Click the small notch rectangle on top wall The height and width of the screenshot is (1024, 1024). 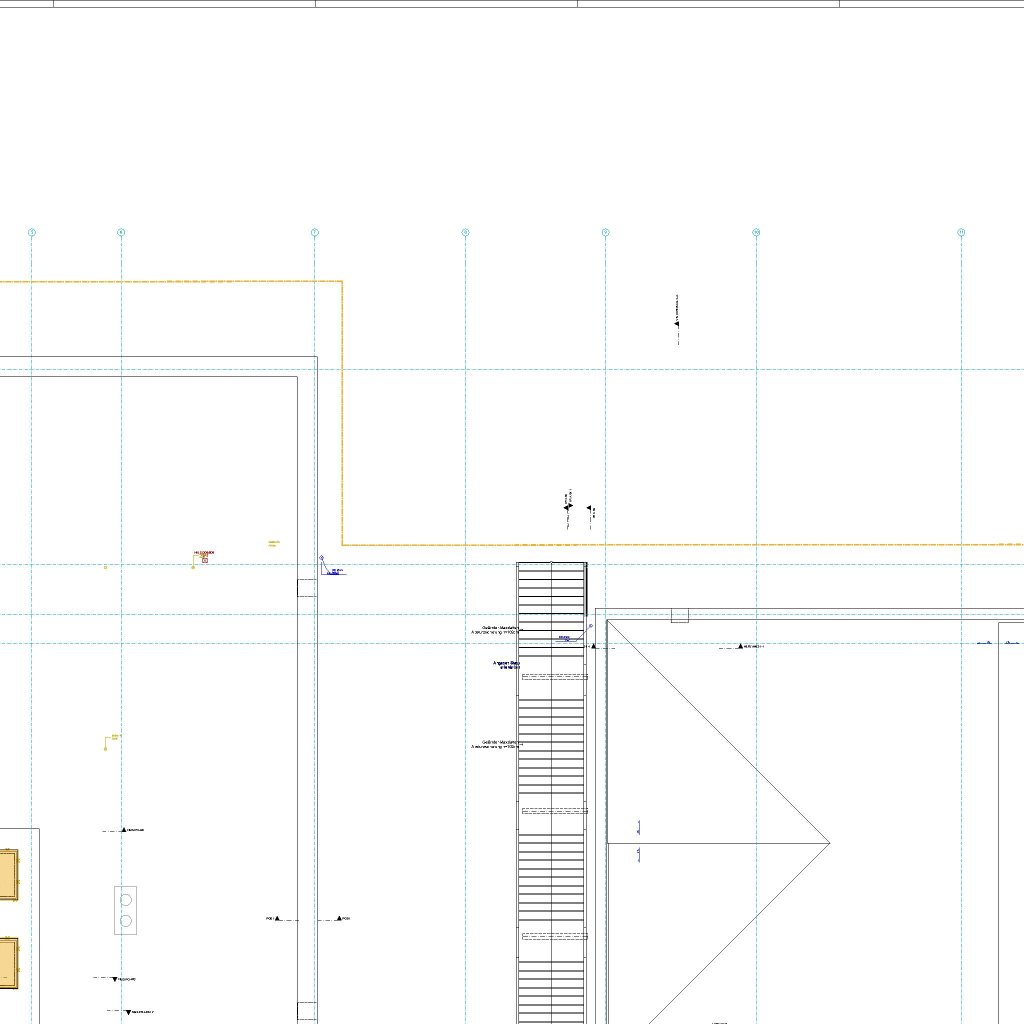pyautogui.click(x=679, y=615)
